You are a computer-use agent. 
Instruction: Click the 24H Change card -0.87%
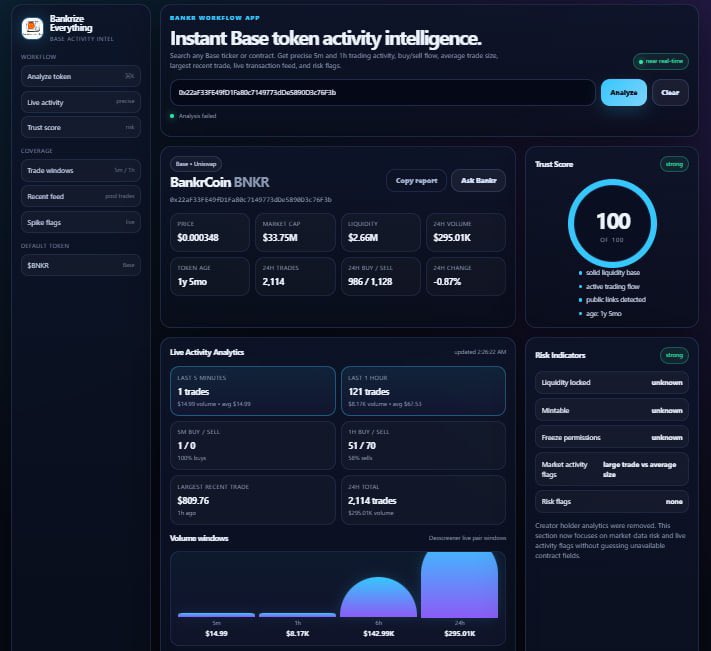(x=466, y=276)
